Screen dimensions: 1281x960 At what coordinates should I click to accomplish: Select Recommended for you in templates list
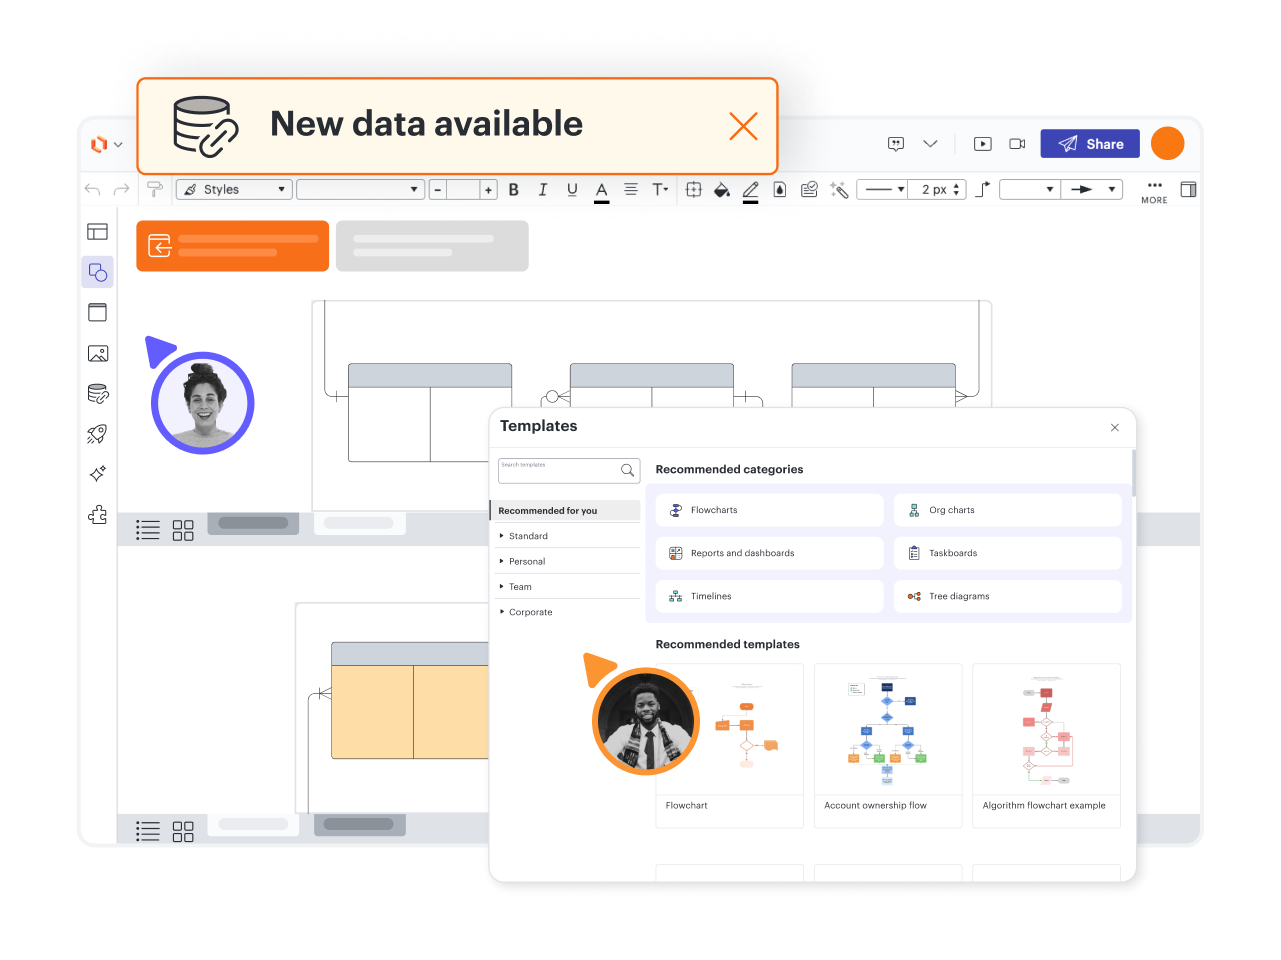click(548, 511)
